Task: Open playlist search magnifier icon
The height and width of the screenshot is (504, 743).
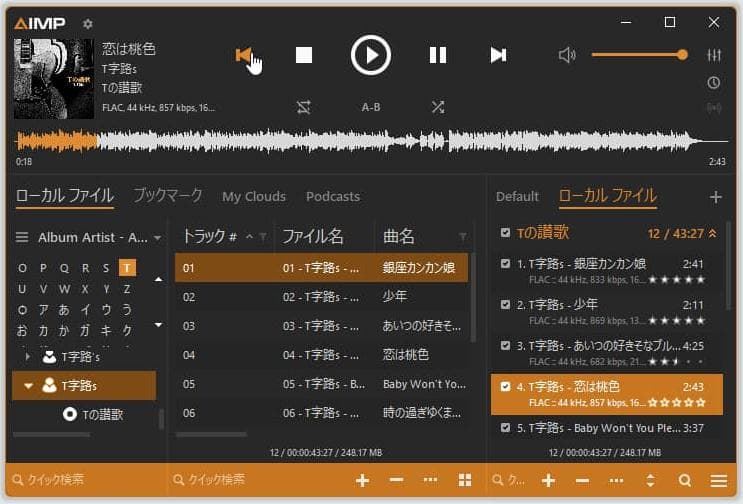Action: coord(684,480)
